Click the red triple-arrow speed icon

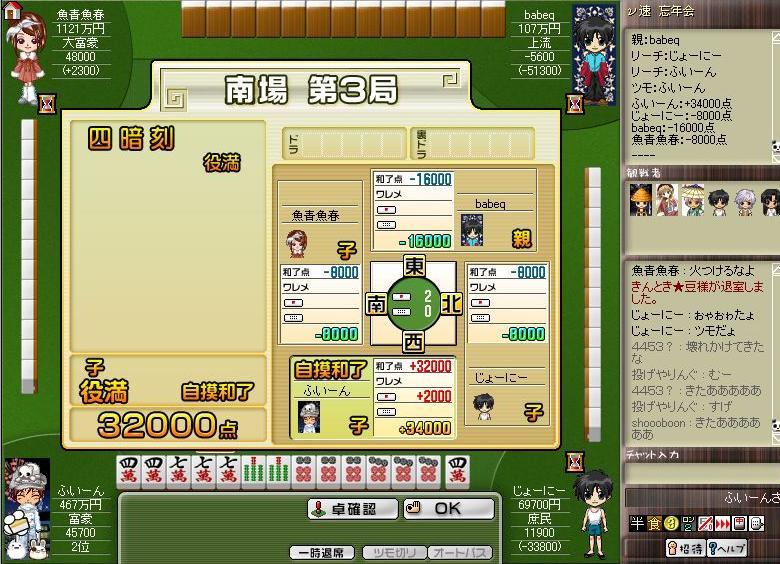pos(722,523)
